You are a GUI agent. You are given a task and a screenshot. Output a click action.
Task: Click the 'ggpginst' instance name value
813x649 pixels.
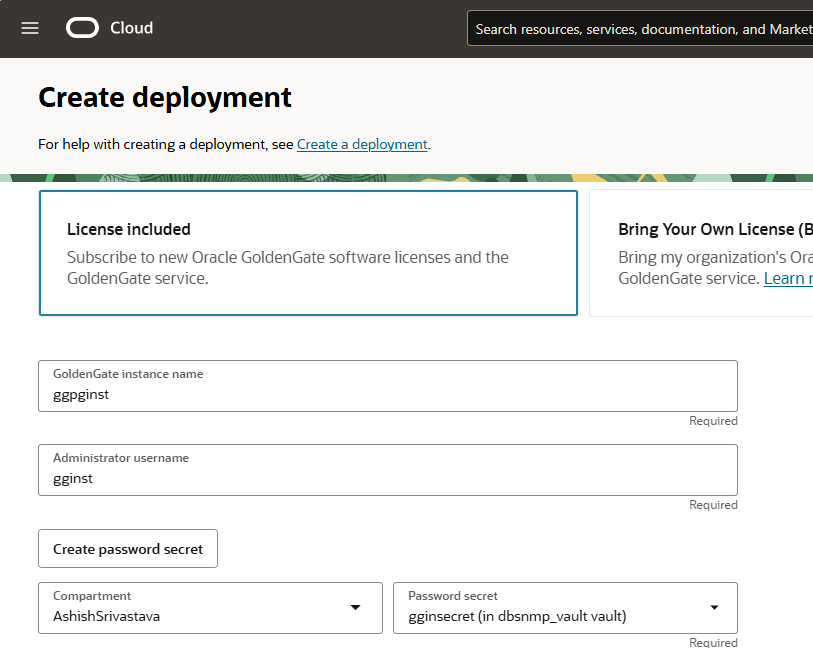[x=81, y=395]
